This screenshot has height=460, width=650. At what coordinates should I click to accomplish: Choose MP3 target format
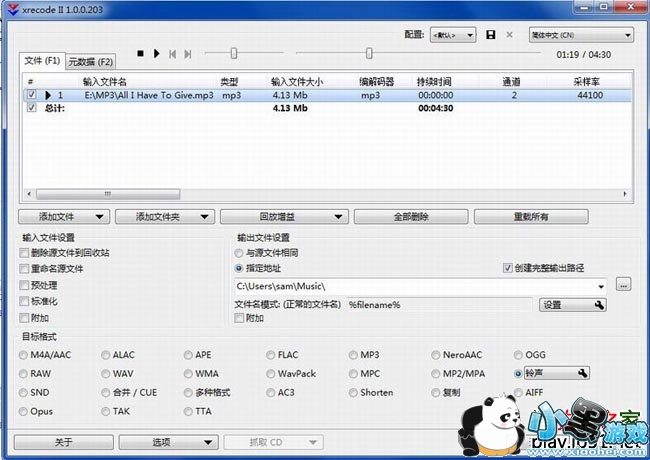(353, 355)
